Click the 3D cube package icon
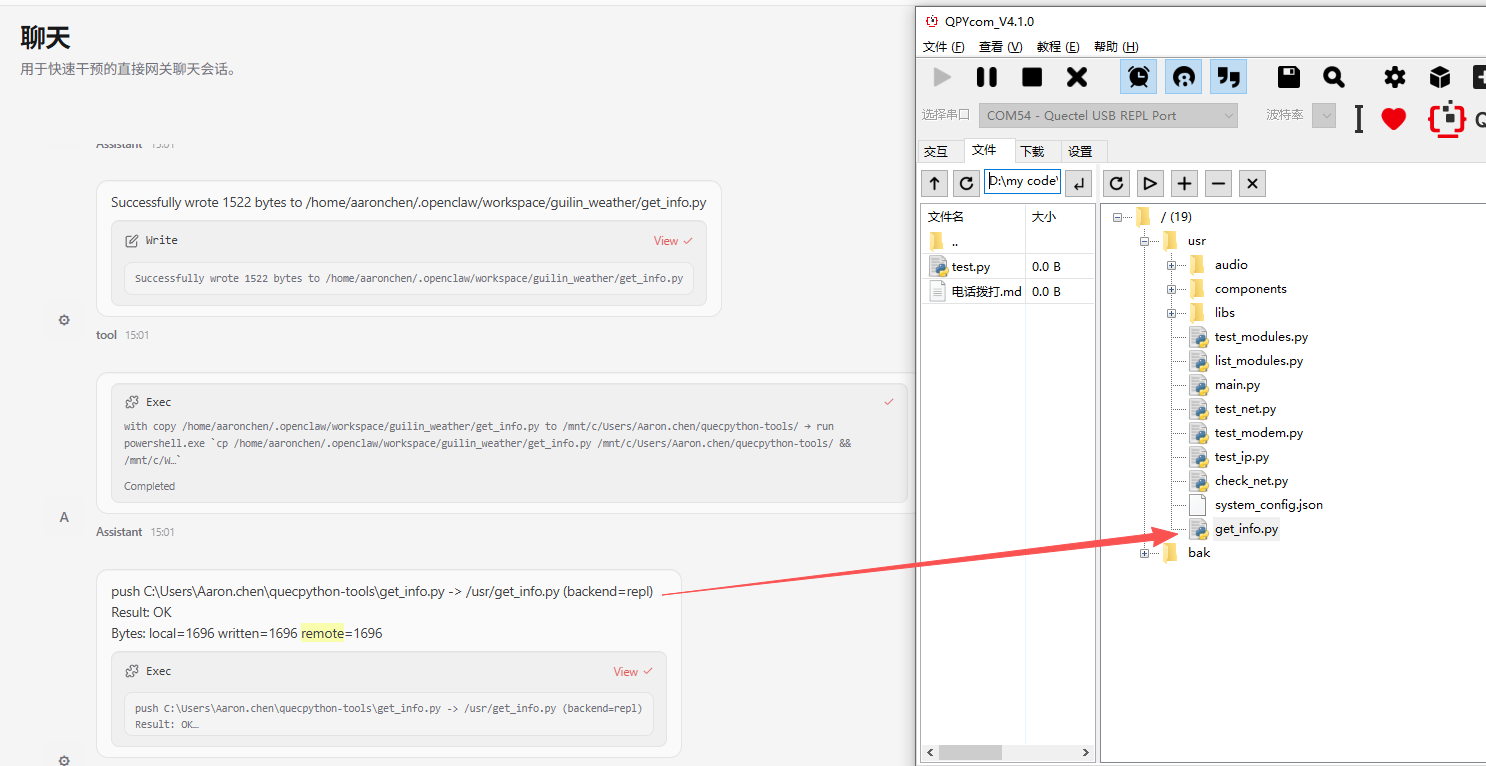The height and width of the screenshot is (766, 1486). coord(1439,77)
